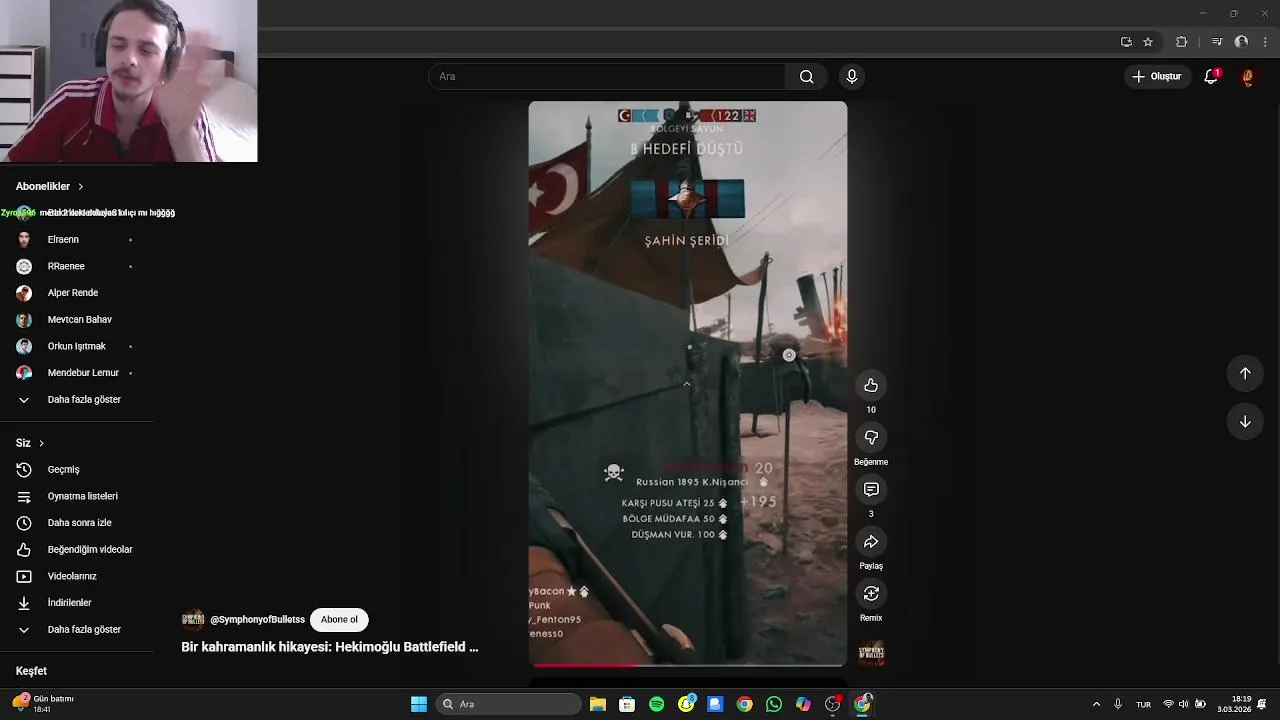Open Chrome media control icon
The height and width of the screenshot is (720, 1280).
[x=1217, y=42]
